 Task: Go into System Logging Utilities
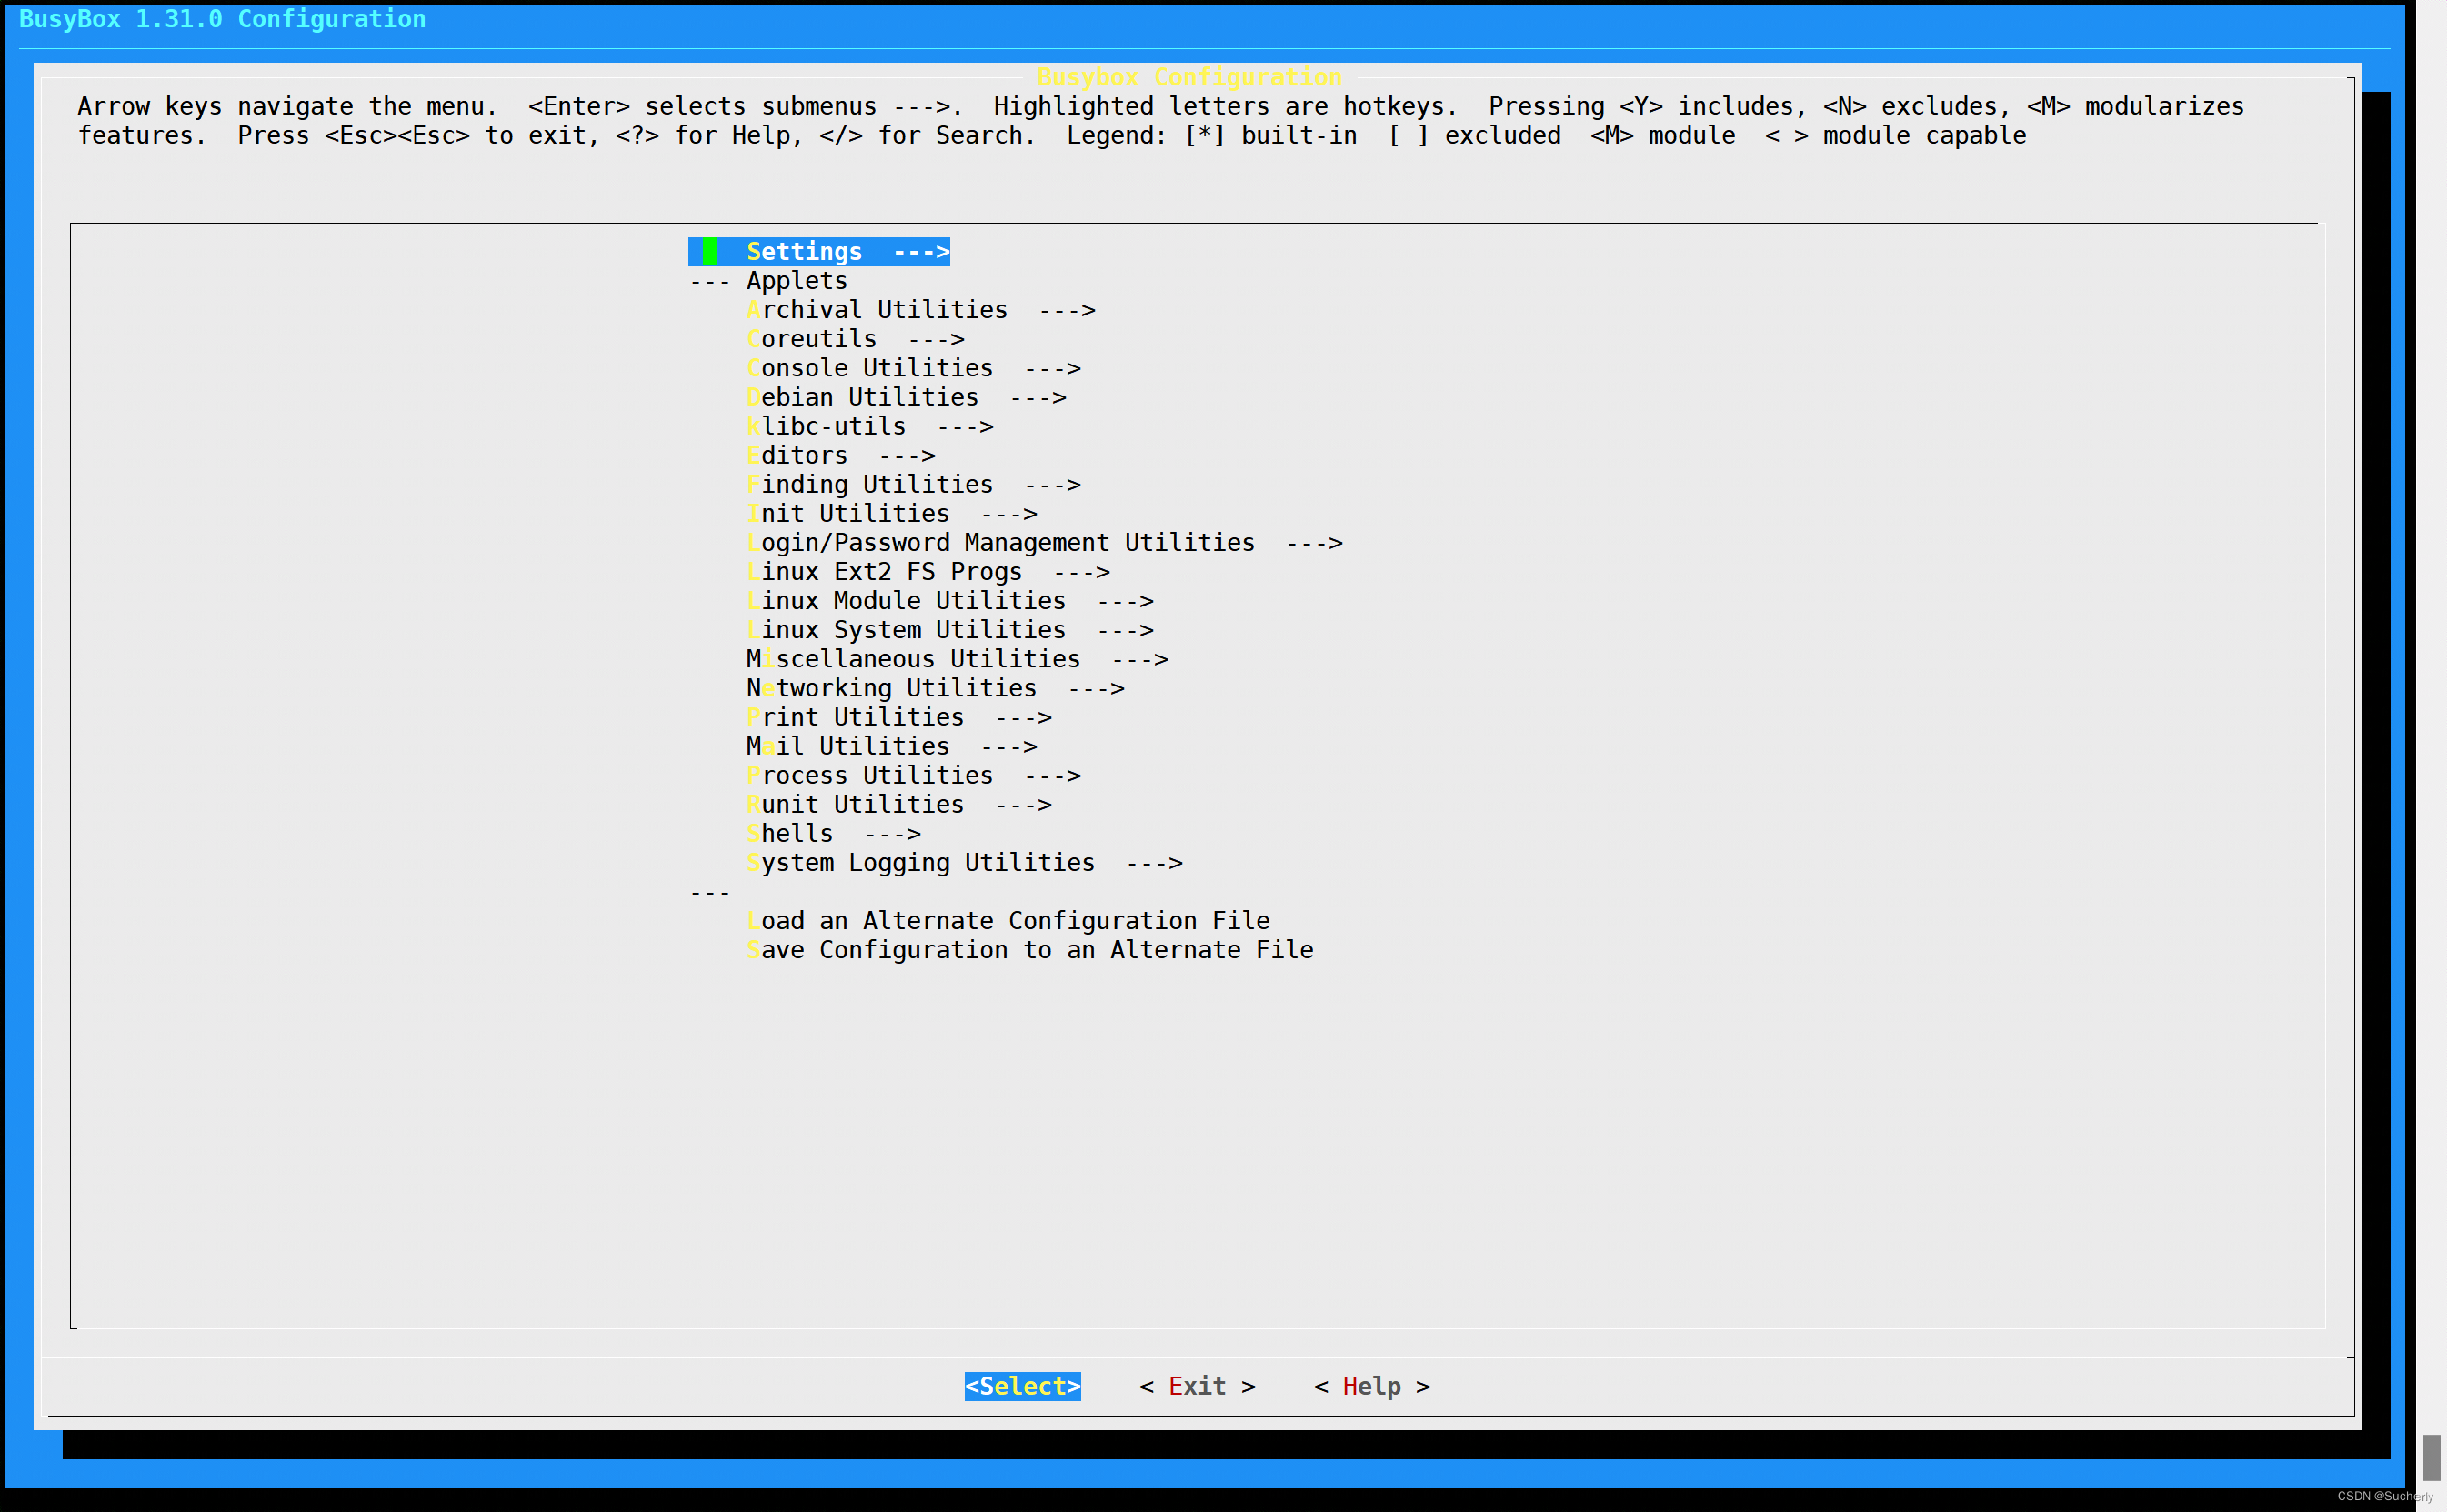(964, 862)
